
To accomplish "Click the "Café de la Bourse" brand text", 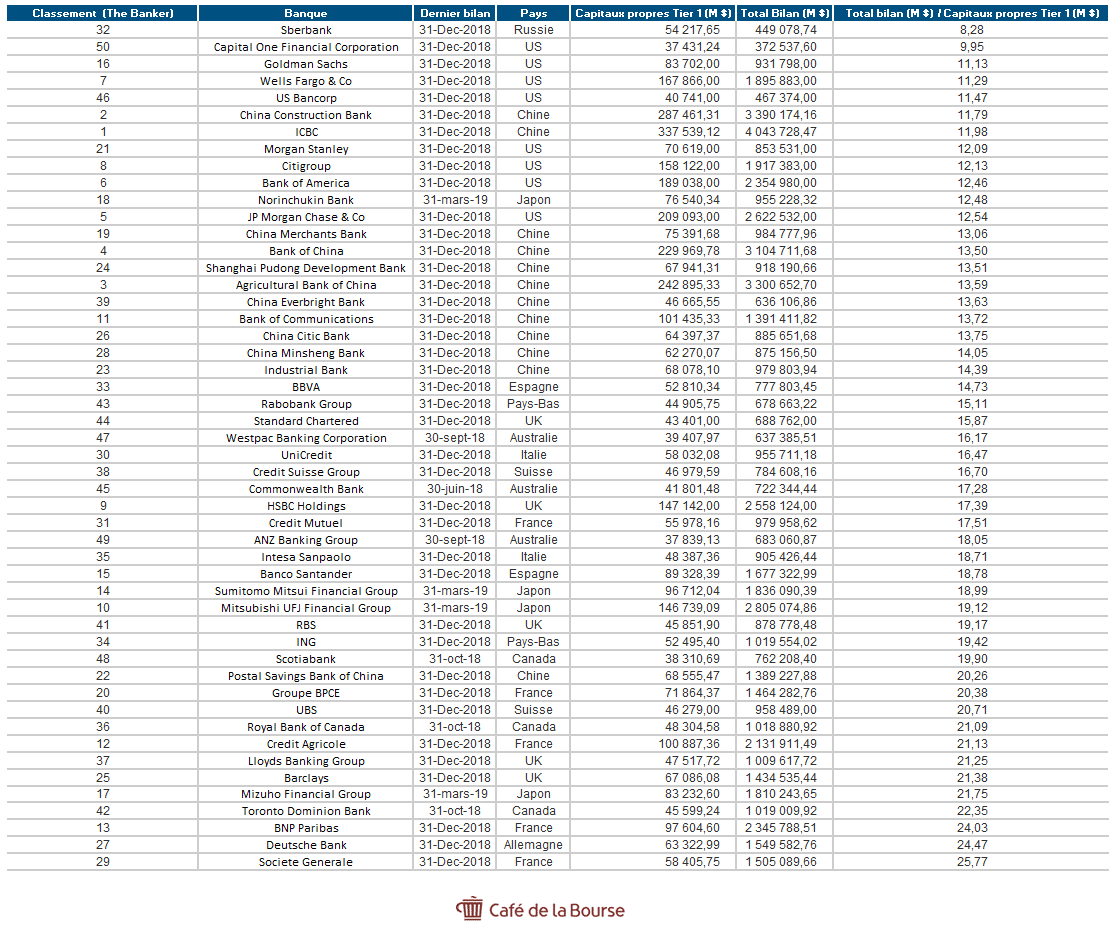I will (x=557, y=910).
